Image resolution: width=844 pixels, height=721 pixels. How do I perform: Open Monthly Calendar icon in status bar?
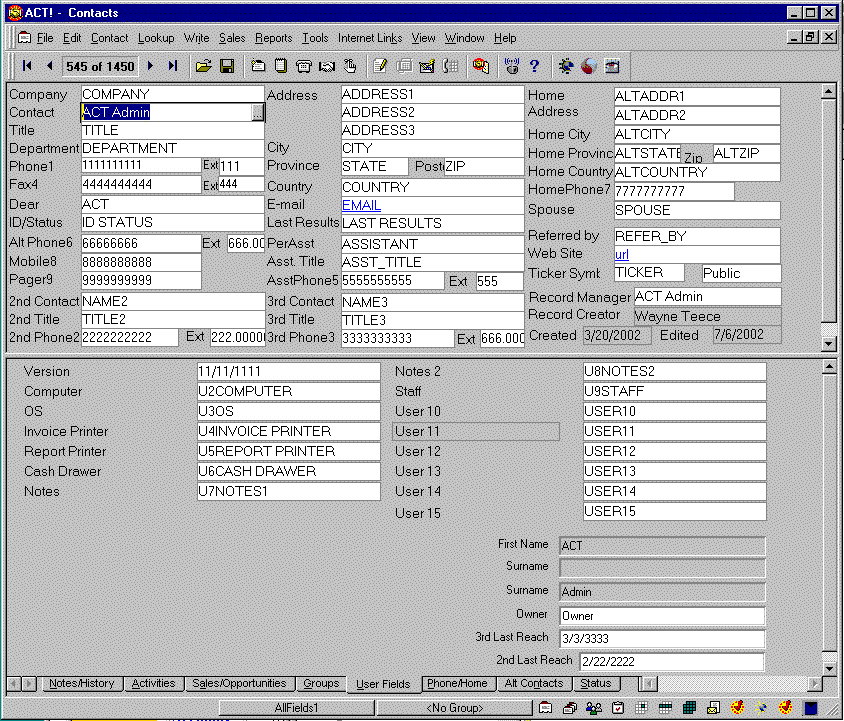pos(689,708)
